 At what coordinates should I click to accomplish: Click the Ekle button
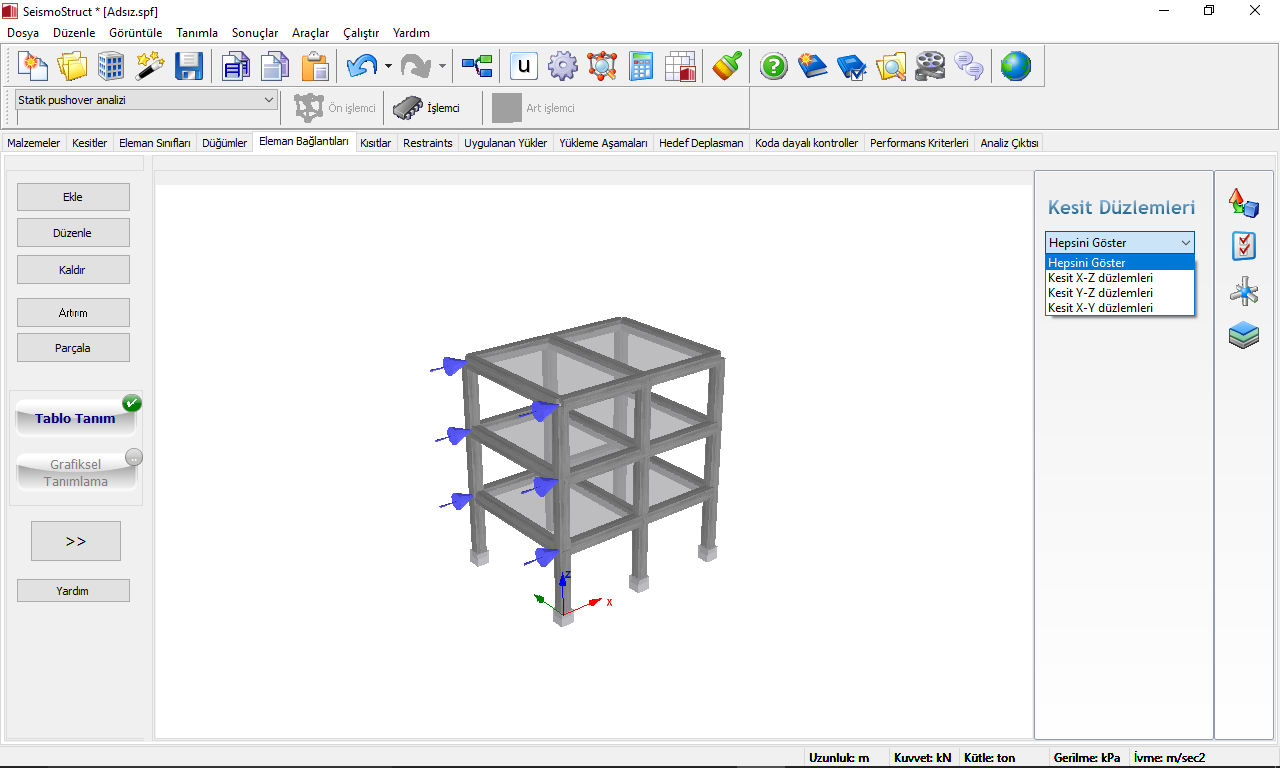click(73, 197)
